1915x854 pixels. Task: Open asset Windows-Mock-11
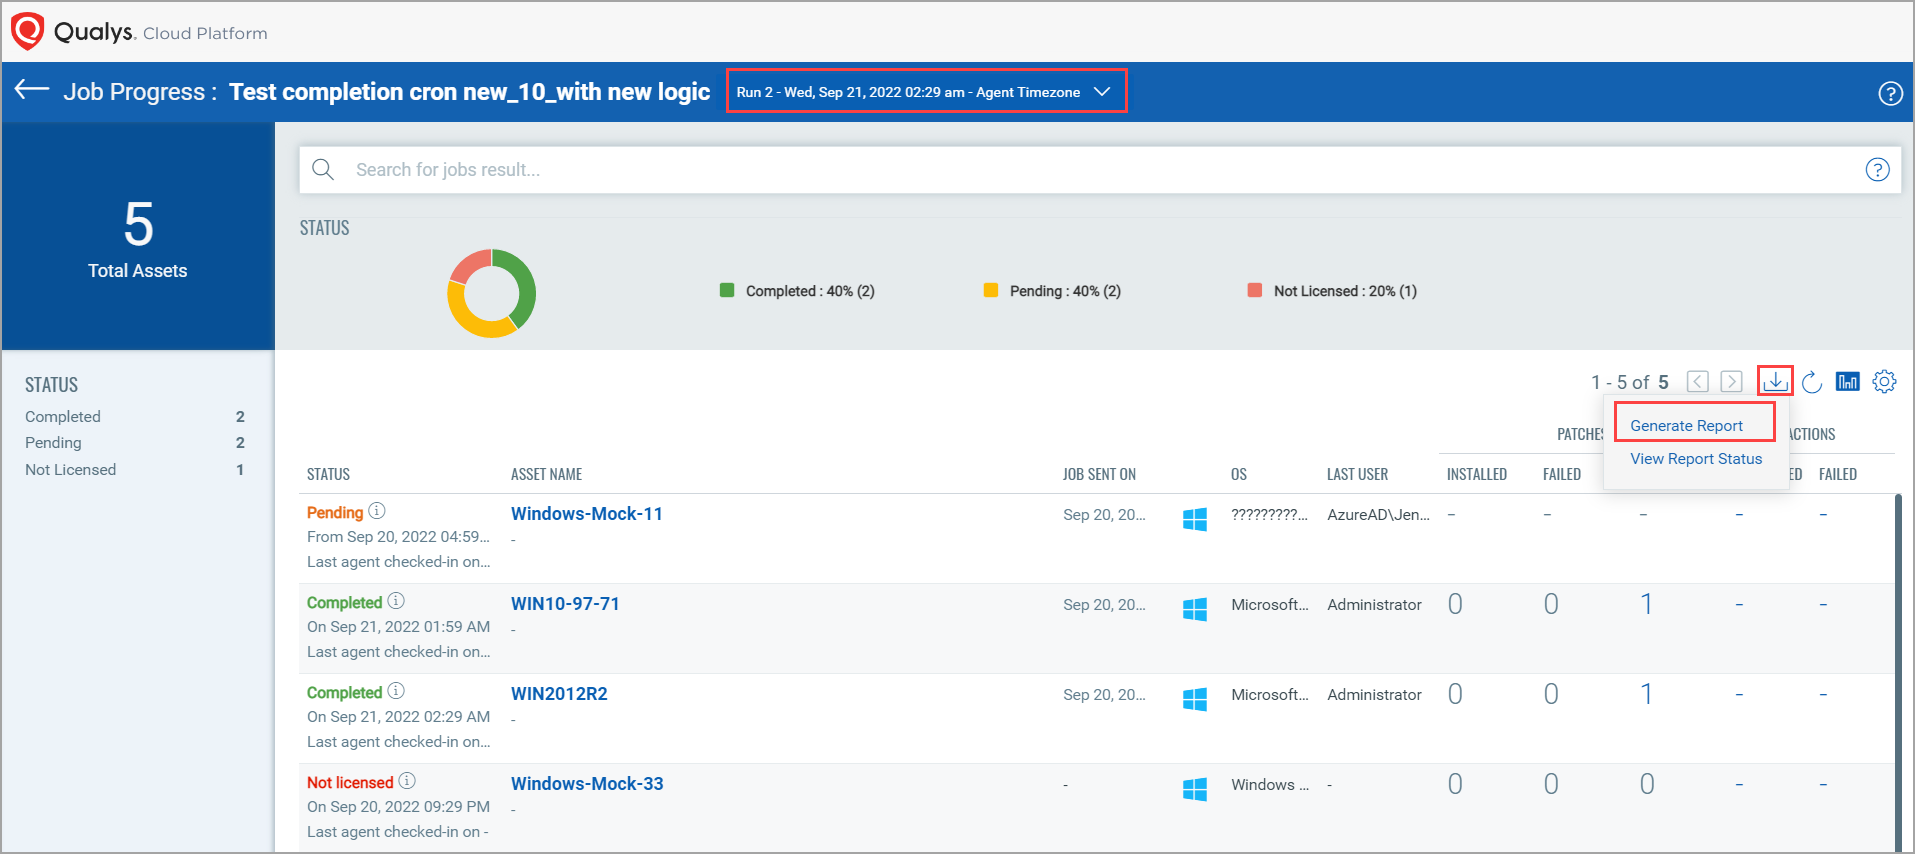tap(587, 514)
